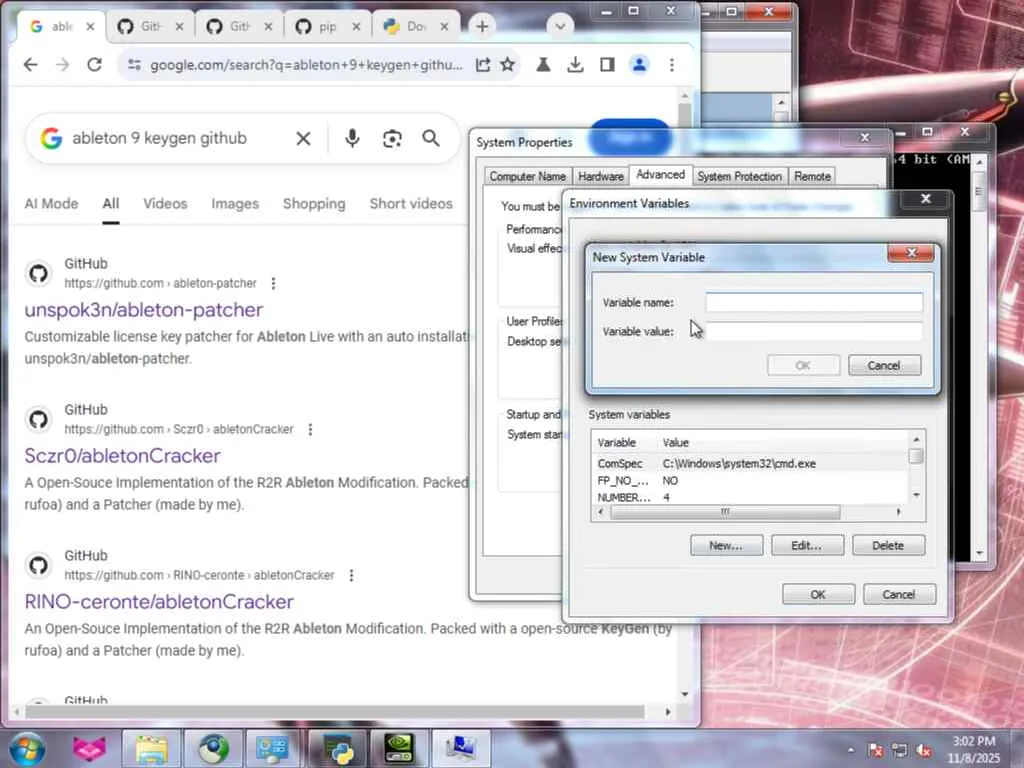This screenshot has width=1024, height=768.
Task: Open site information icon in address bar
Action: [135, 65]
